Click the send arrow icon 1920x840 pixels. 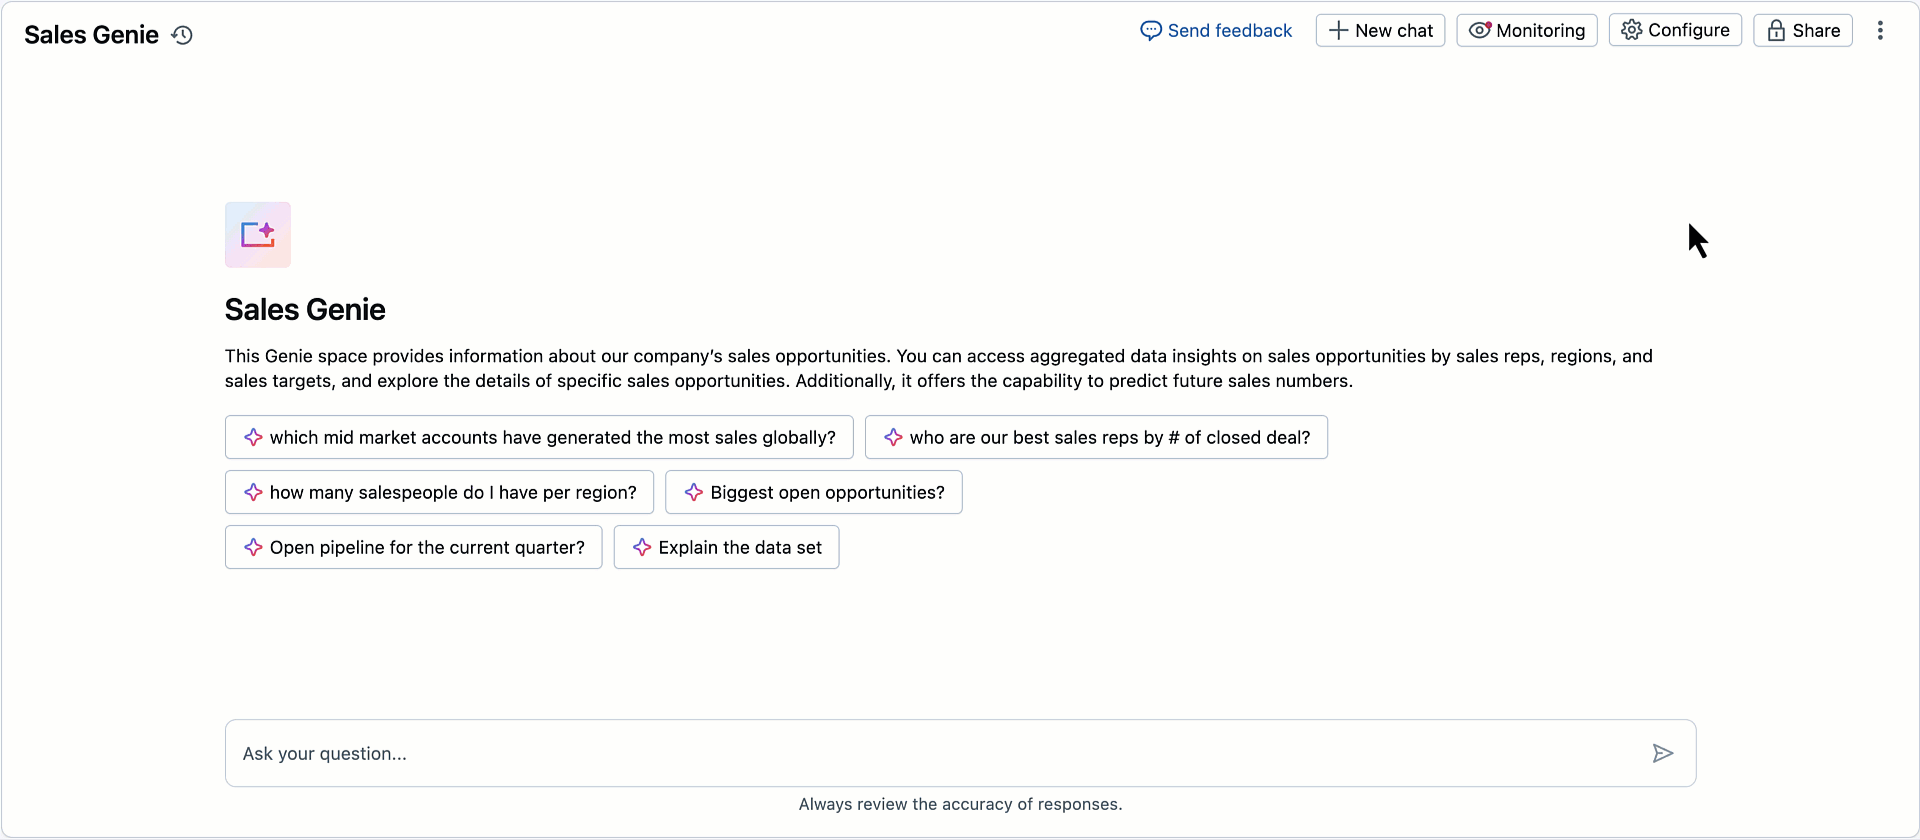(1663, 753)
